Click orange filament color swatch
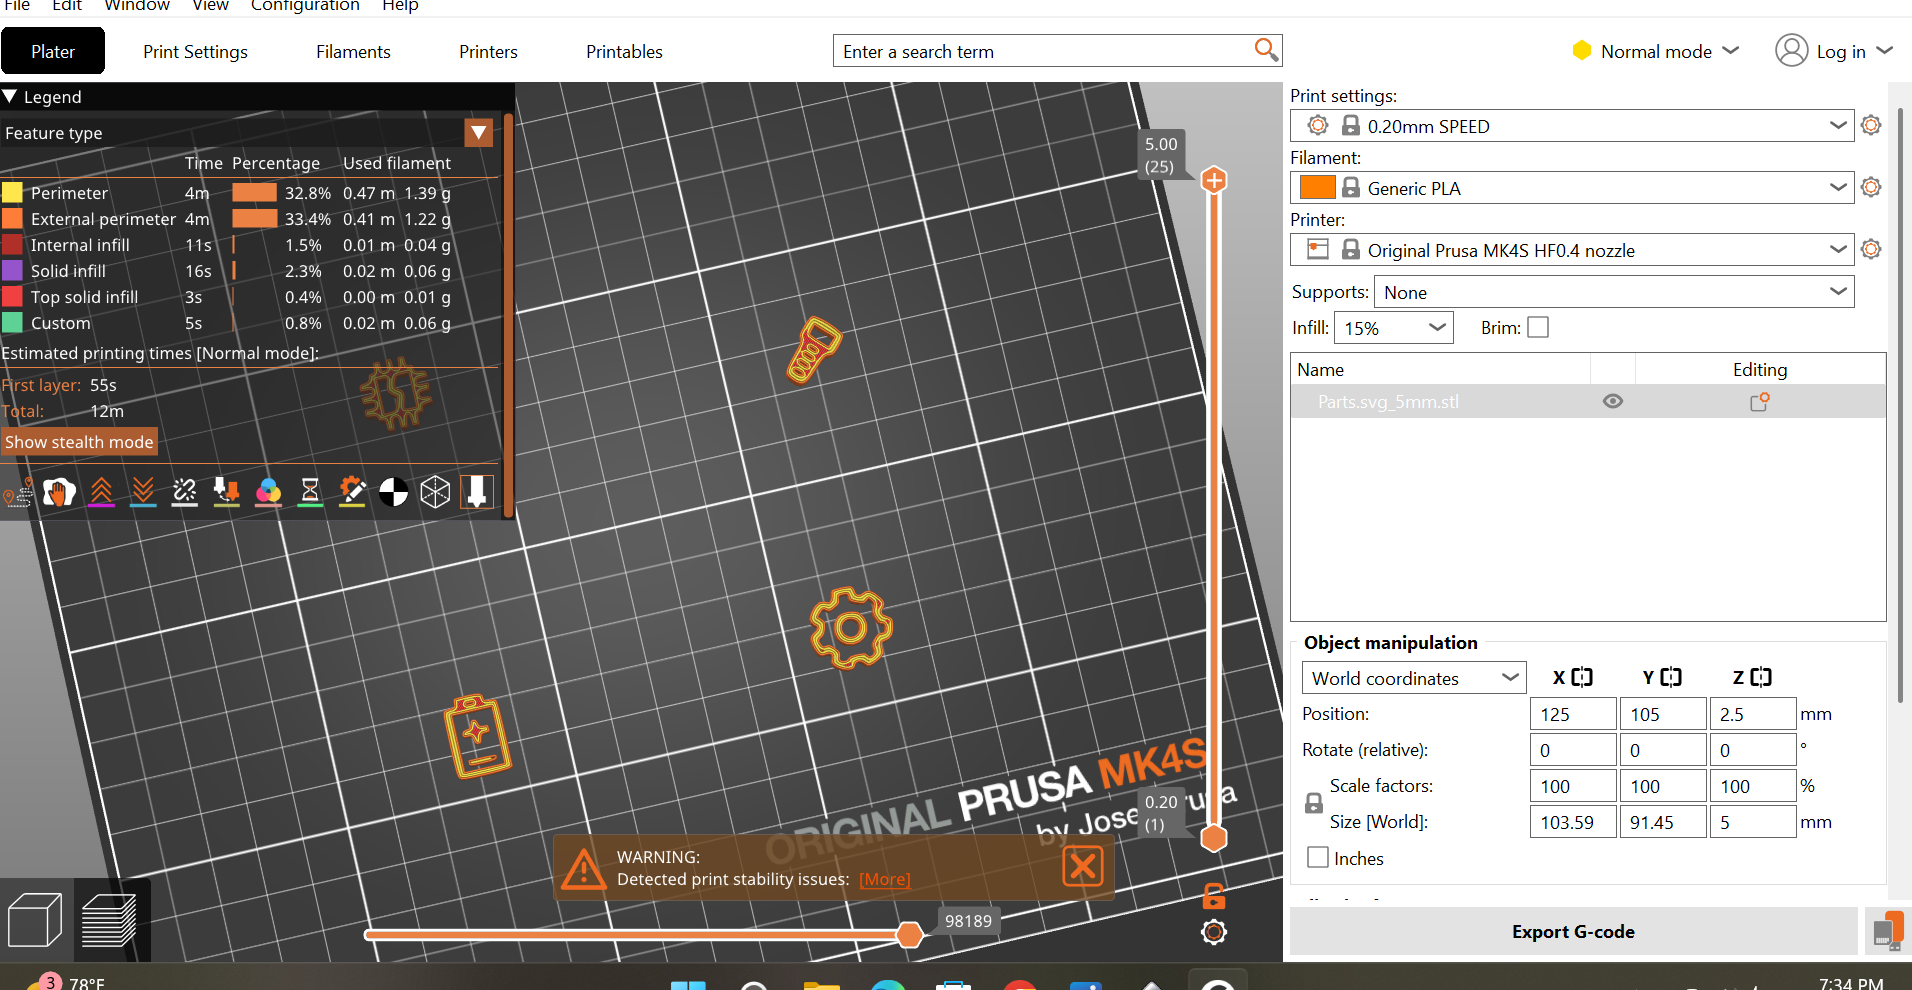The width and height of the screenshot is (1912, 990). 1317,187
